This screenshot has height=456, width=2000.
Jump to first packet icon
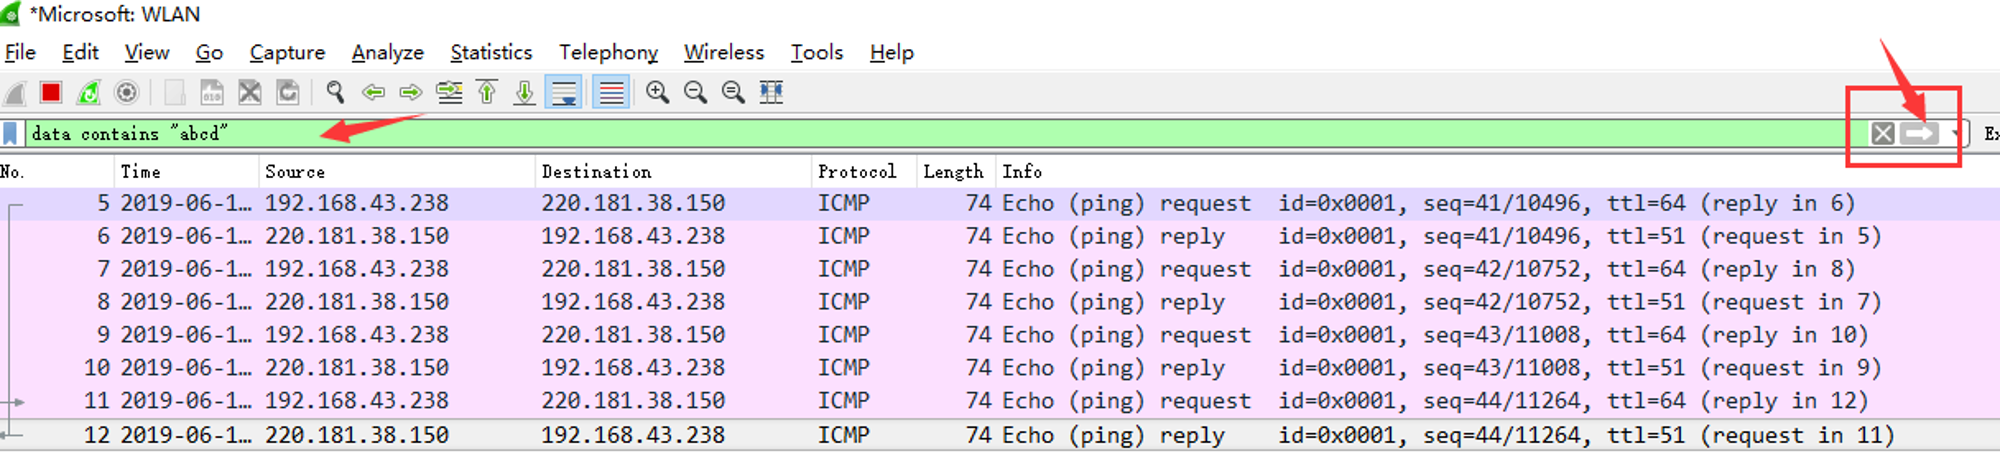(487, 93)
